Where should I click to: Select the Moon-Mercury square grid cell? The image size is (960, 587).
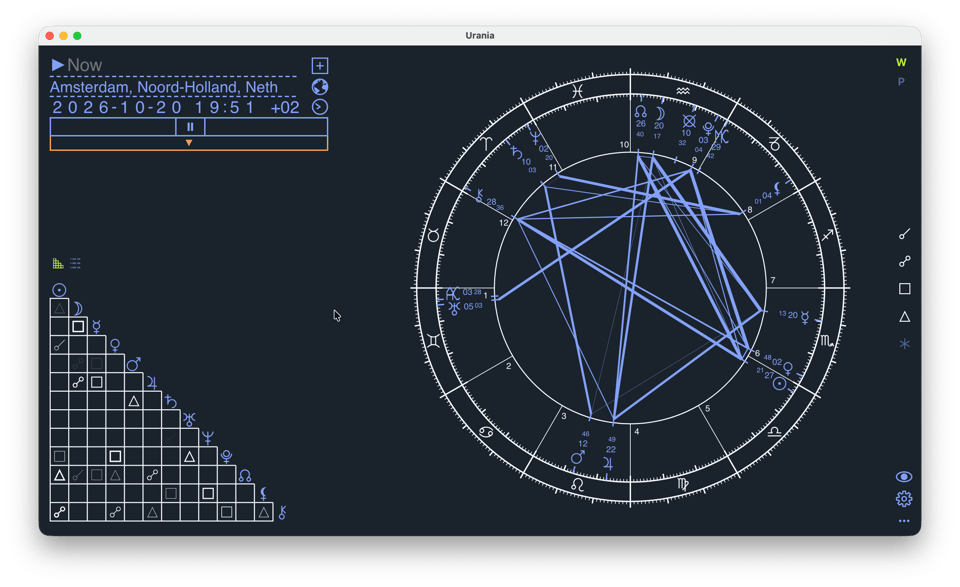pyautogui.click(x=78, y=327)
